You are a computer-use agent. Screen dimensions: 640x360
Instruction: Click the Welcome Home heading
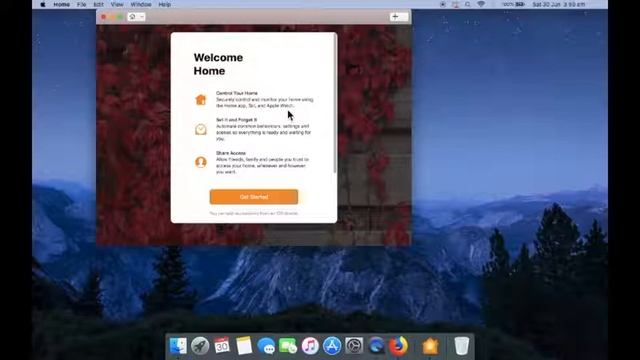pos(218,64)
